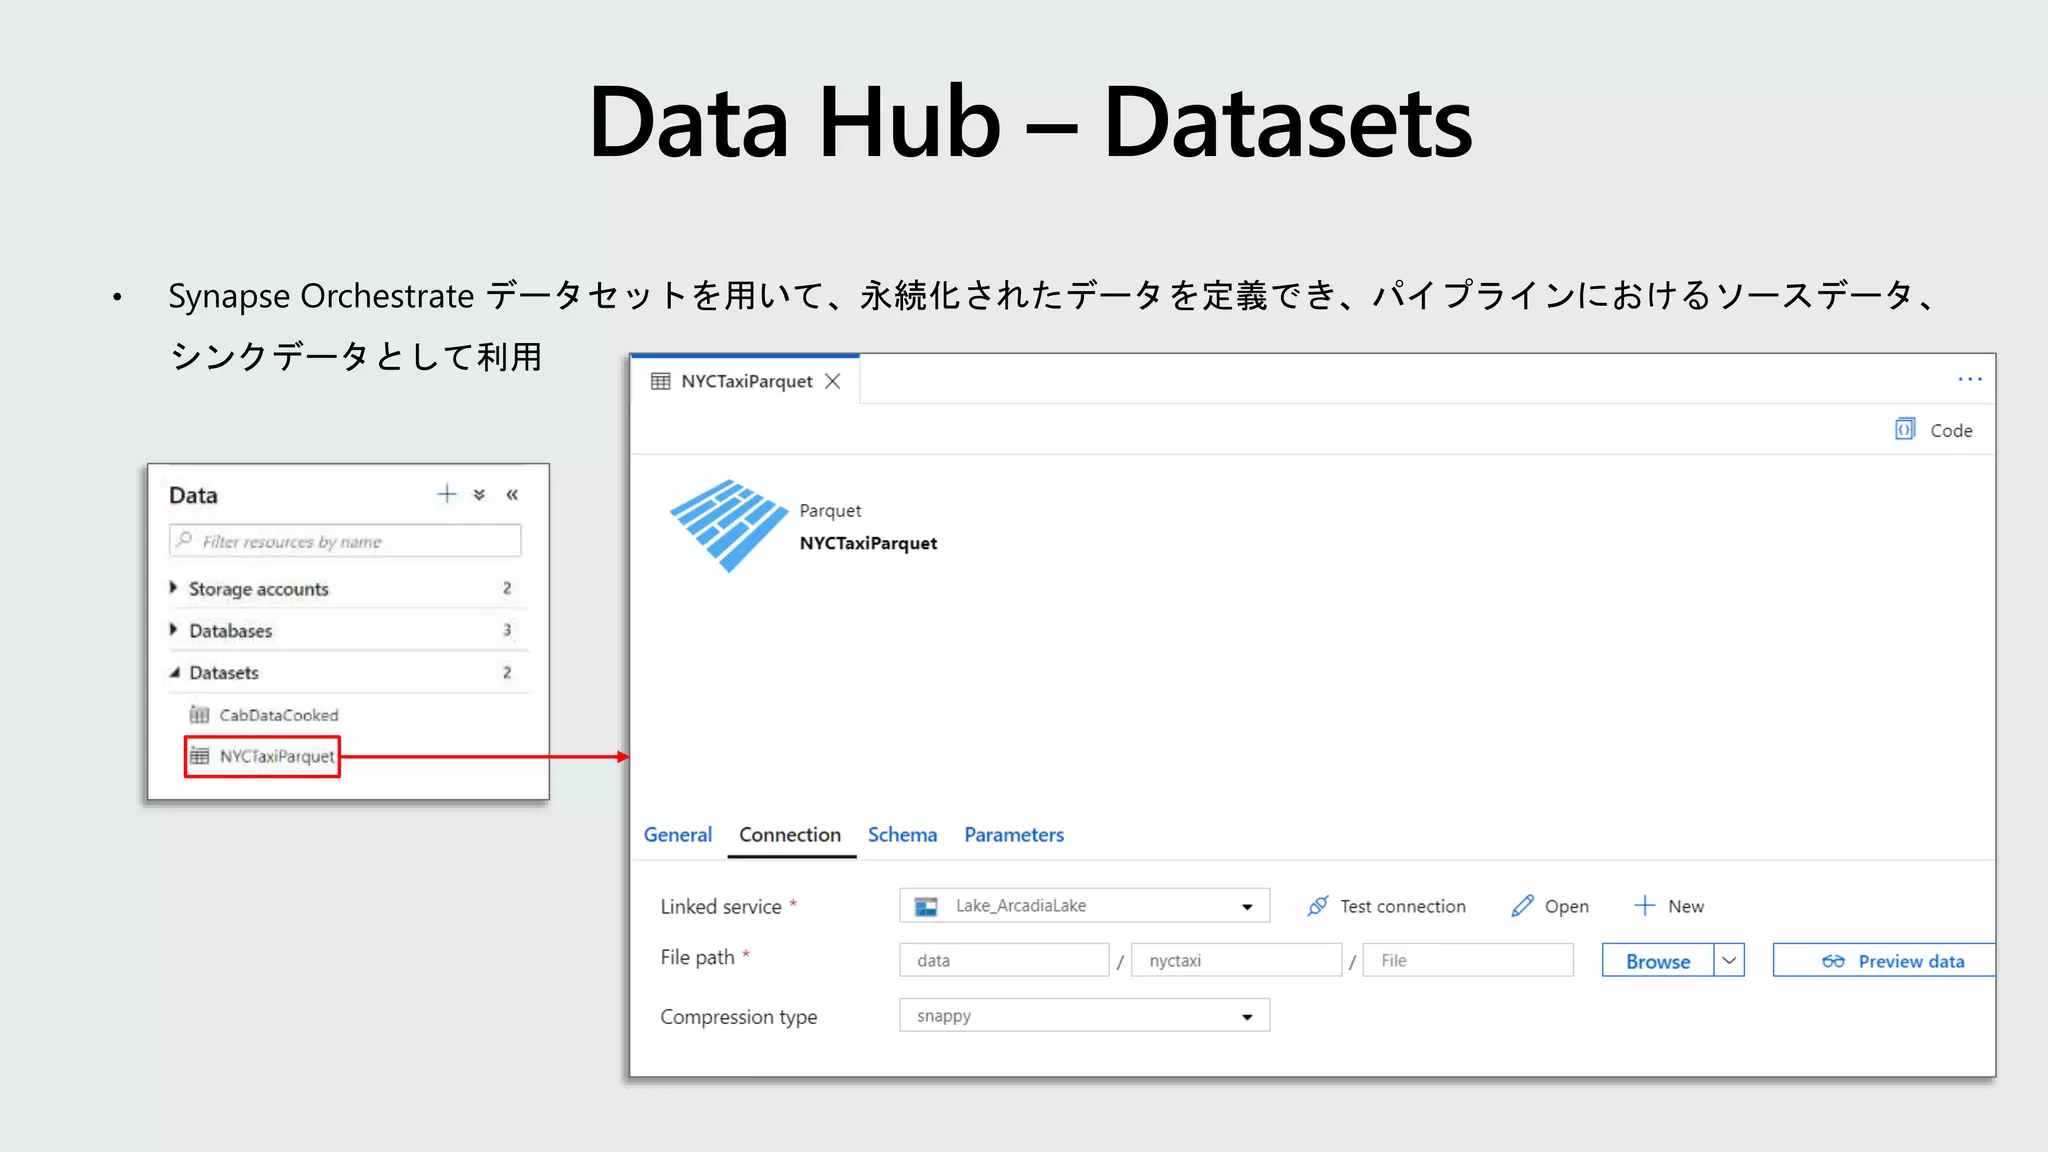Click the New plus icon
Screen dimensions: 2048x1152
(x=1644, y=906)
